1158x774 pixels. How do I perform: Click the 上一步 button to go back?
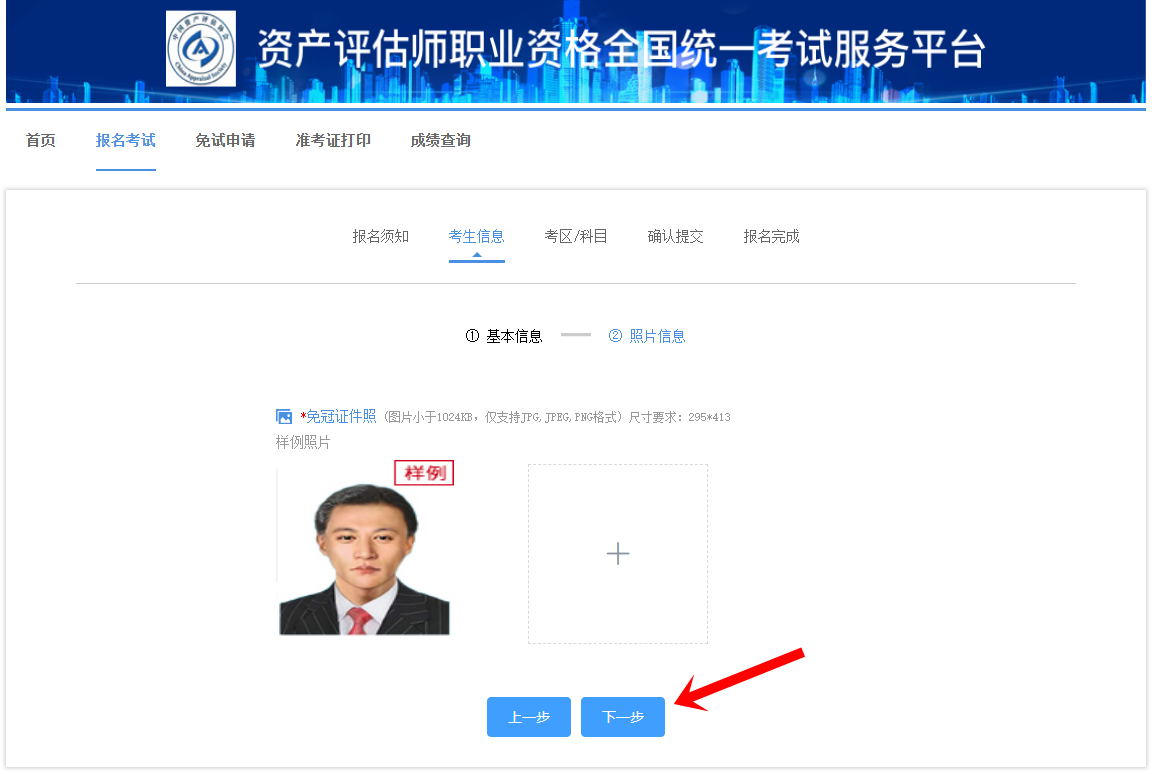click(x=528, y=716)
